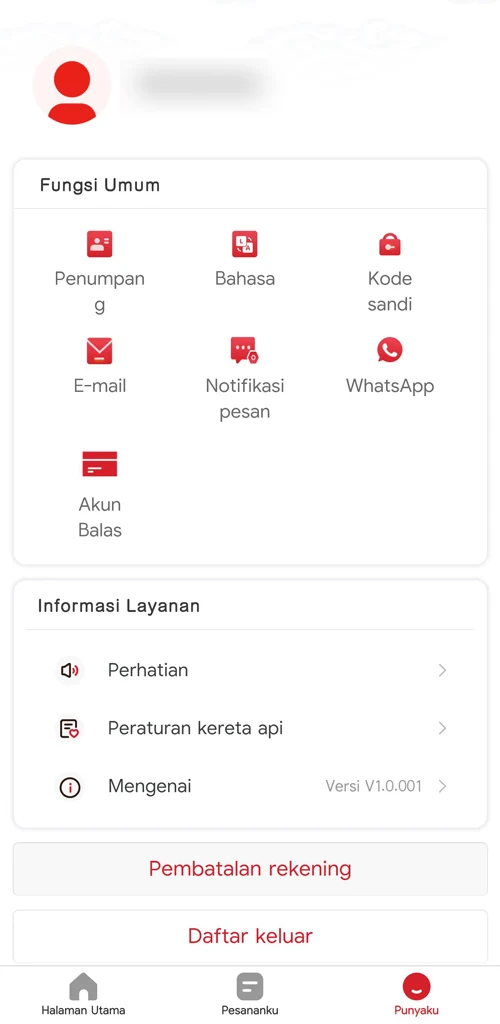Open the Akun Balas card icon

(99, 464)
